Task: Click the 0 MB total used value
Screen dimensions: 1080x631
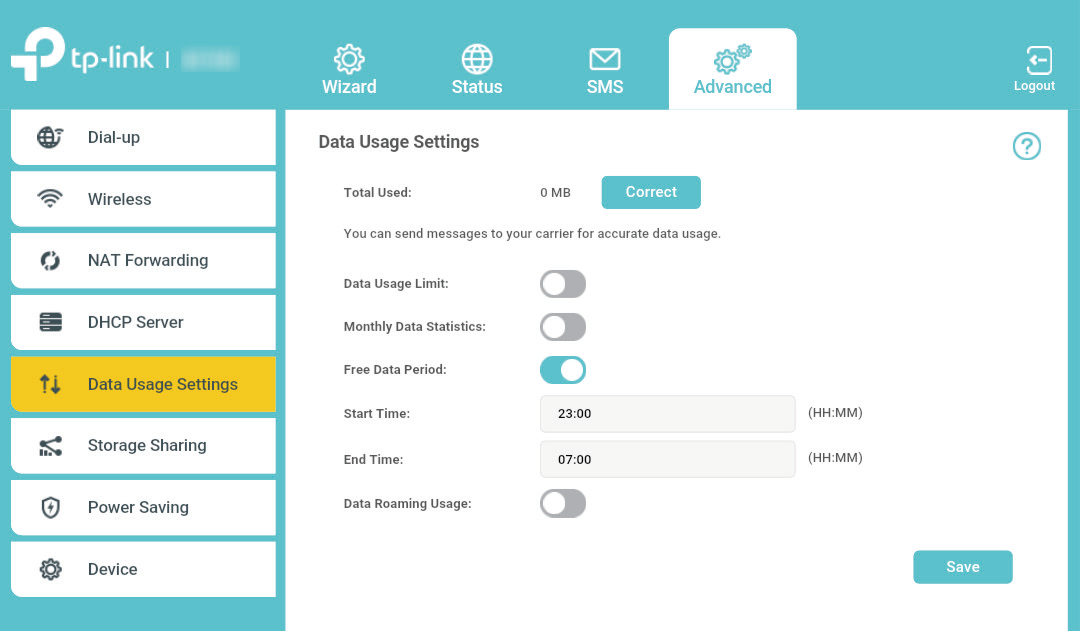Action: pos(555,193)
